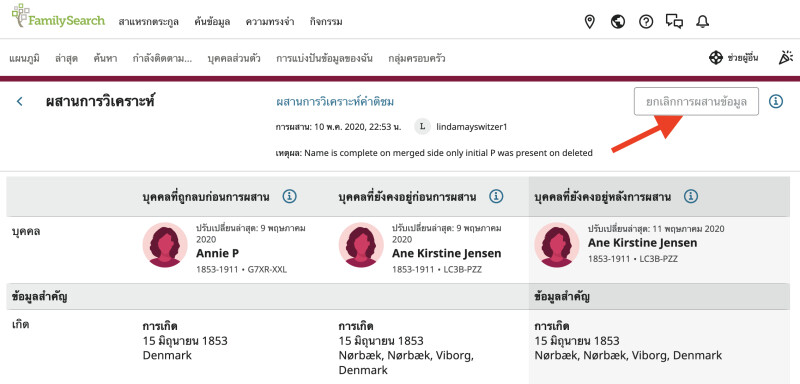This screenshot has width=800, height=384.
Task: Click the ID G7XR-XXL text
Action: 267,270
